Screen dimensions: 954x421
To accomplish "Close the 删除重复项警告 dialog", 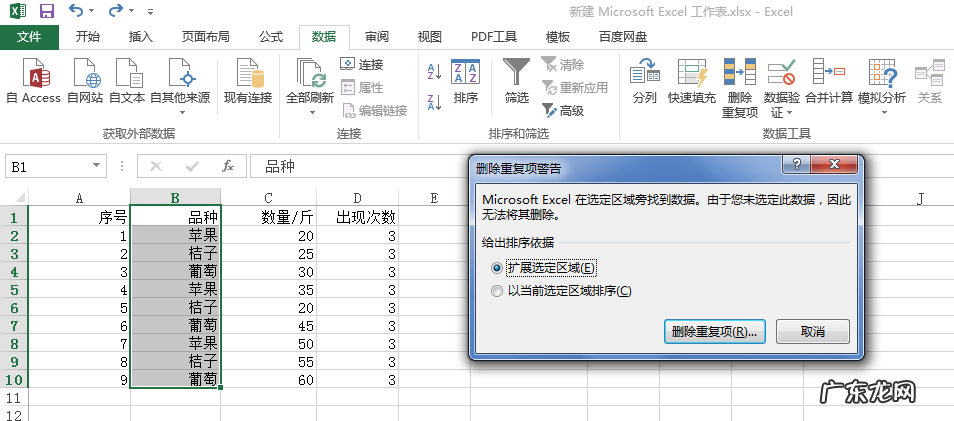I will click(834, 164).
